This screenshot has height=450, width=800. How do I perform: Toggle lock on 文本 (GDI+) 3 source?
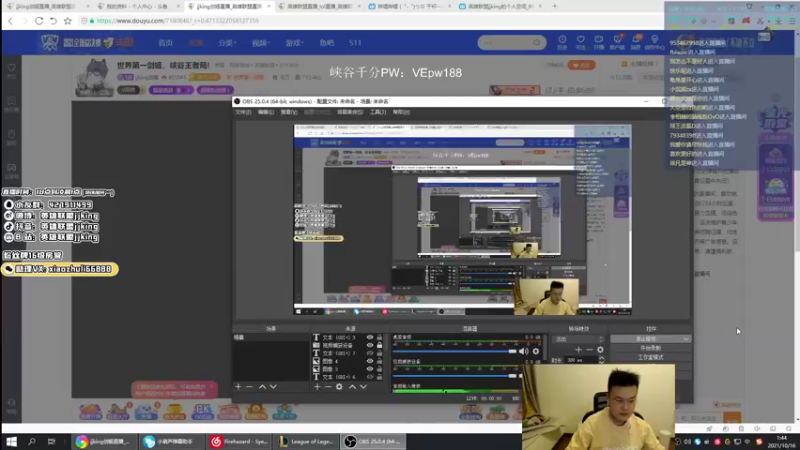coord(380,337)
